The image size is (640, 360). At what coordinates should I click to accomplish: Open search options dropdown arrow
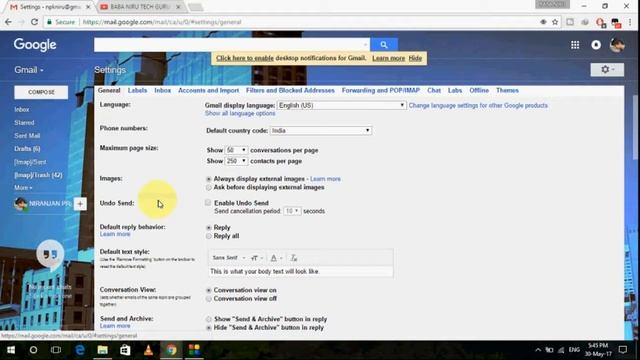point(365,44)
